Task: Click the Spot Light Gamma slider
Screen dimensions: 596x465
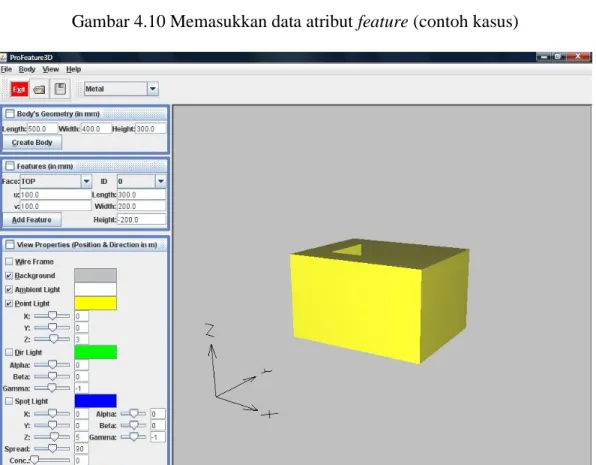Action: coord(133,437)
